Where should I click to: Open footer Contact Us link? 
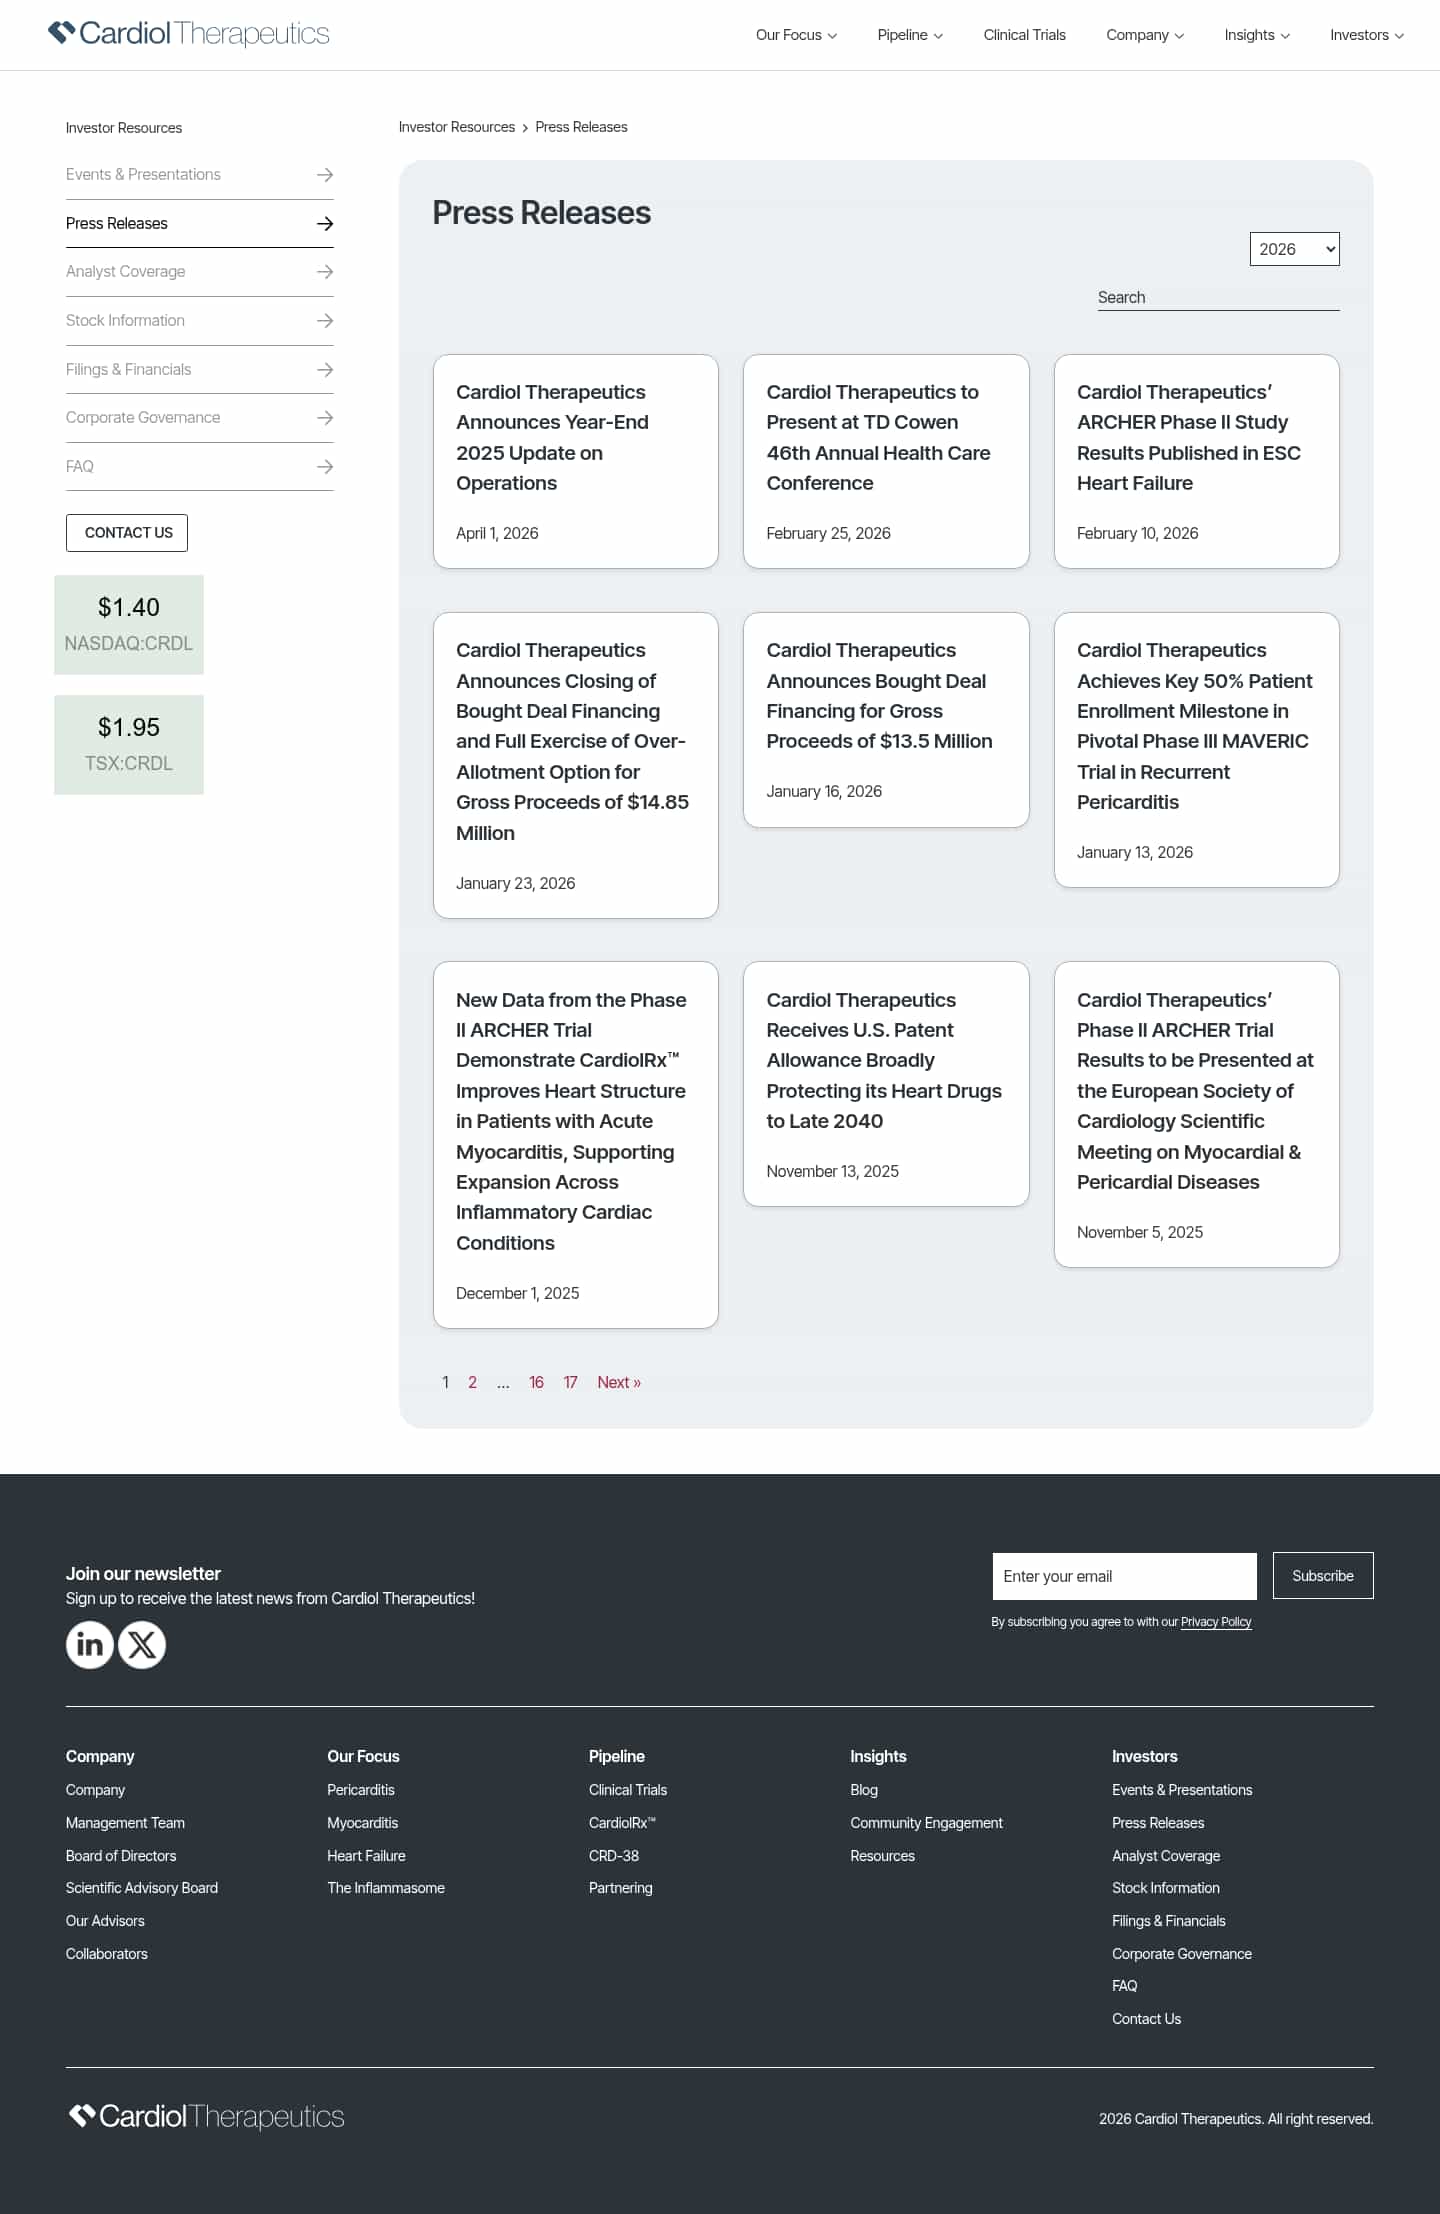point(1146,2019)
